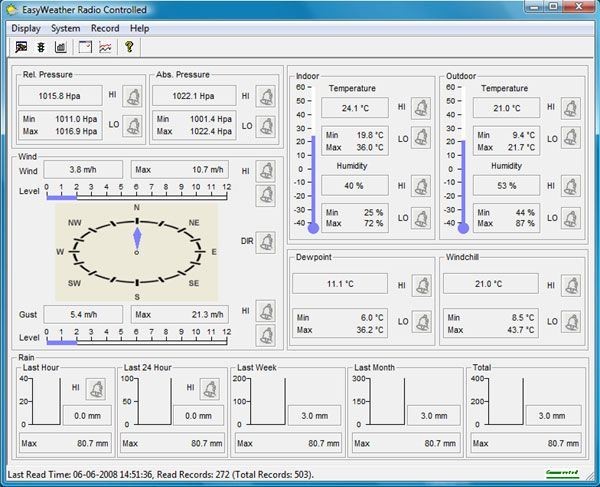Click the 11.1 °C dewpoint value

coord(340,284)
